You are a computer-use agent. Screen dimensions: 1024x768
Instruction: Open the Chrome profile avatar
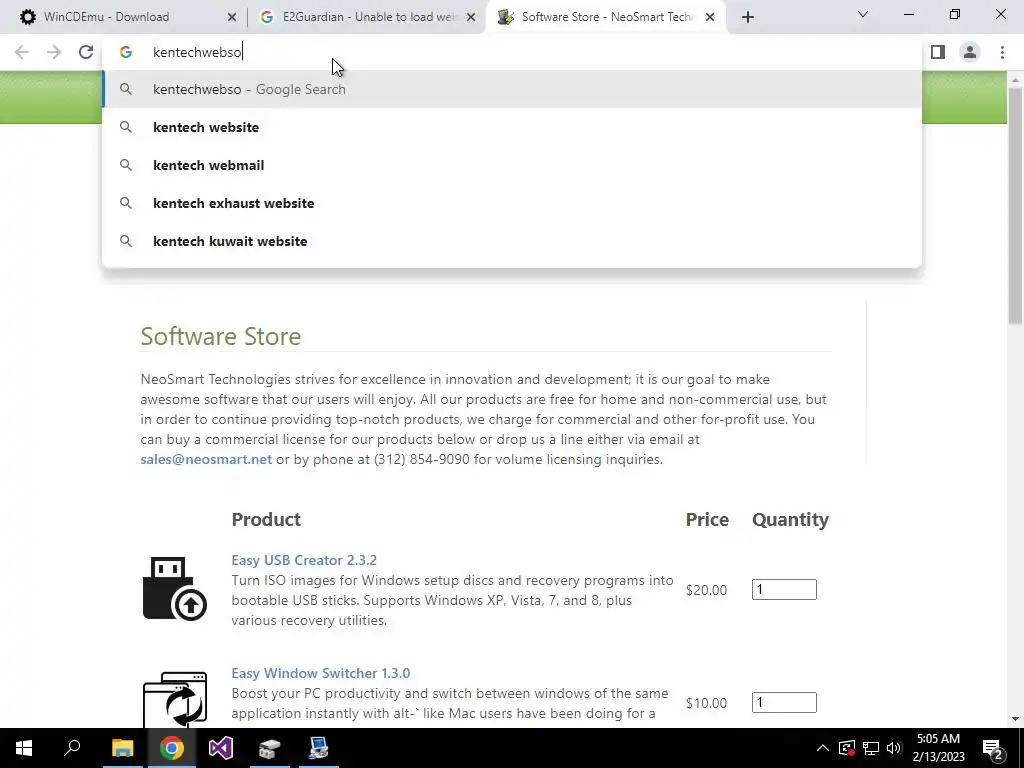coord(970,52)
